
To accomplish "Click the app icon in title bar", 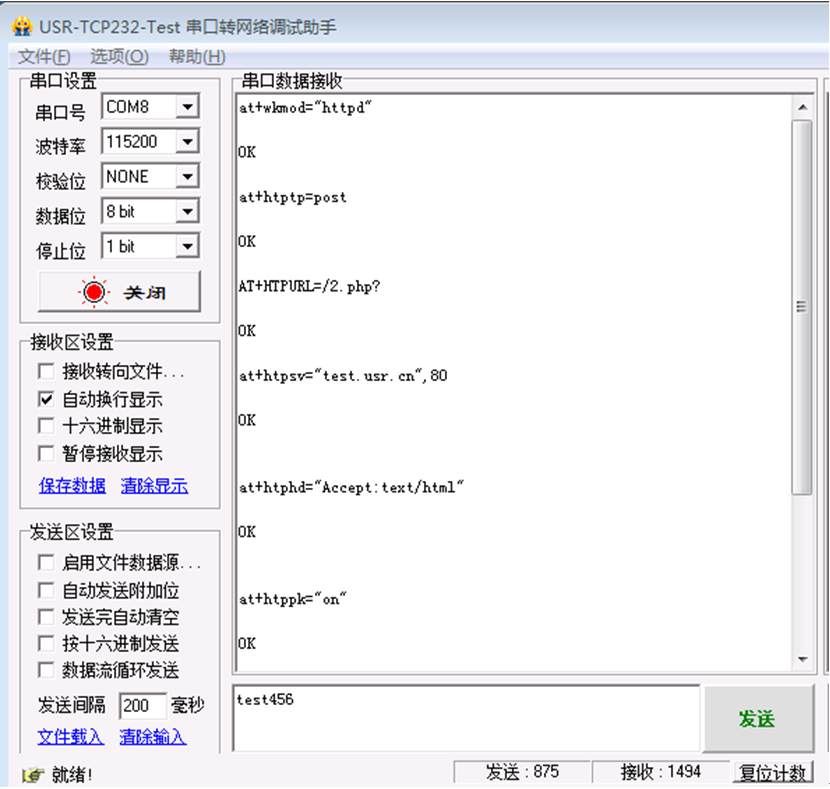I will 22,26.
